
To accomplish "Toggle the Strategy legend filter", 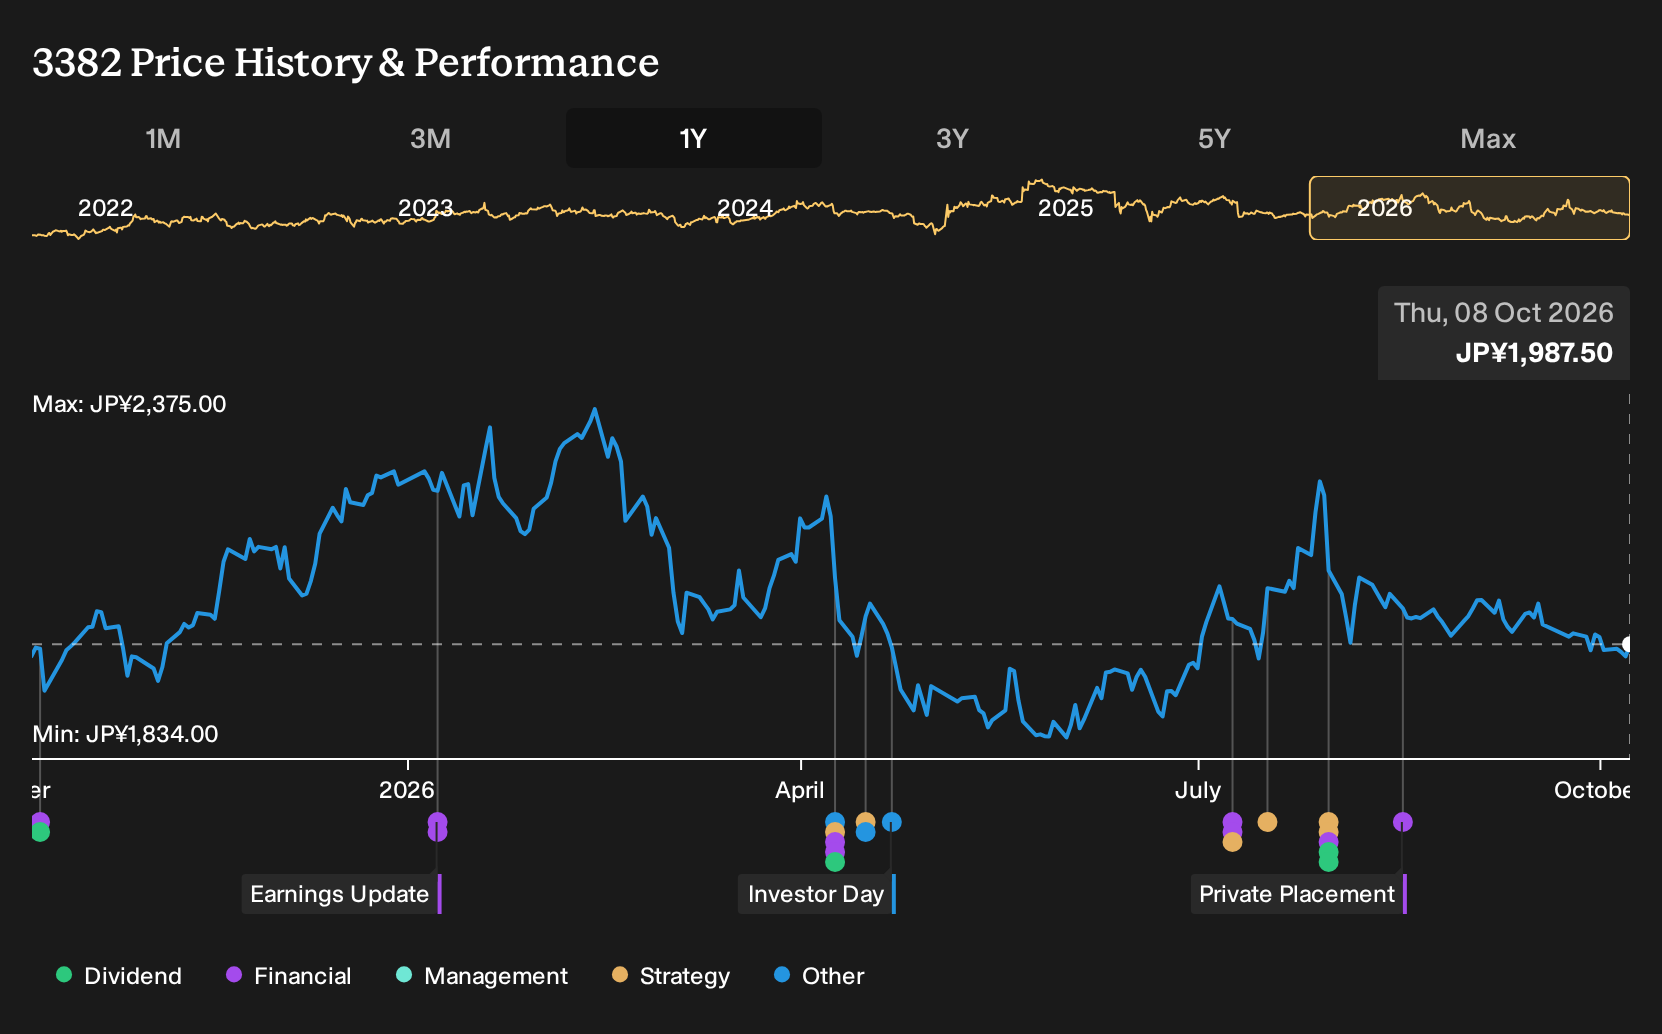I will (671, 976).
